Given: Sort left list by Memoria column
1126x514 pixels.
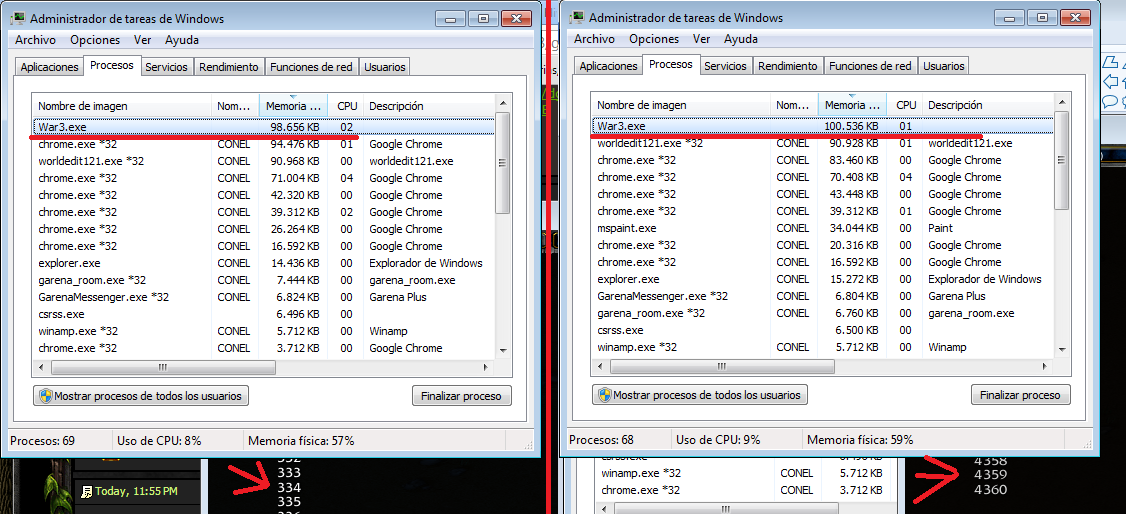Looking at the screenshot, I should pos(293,106).
